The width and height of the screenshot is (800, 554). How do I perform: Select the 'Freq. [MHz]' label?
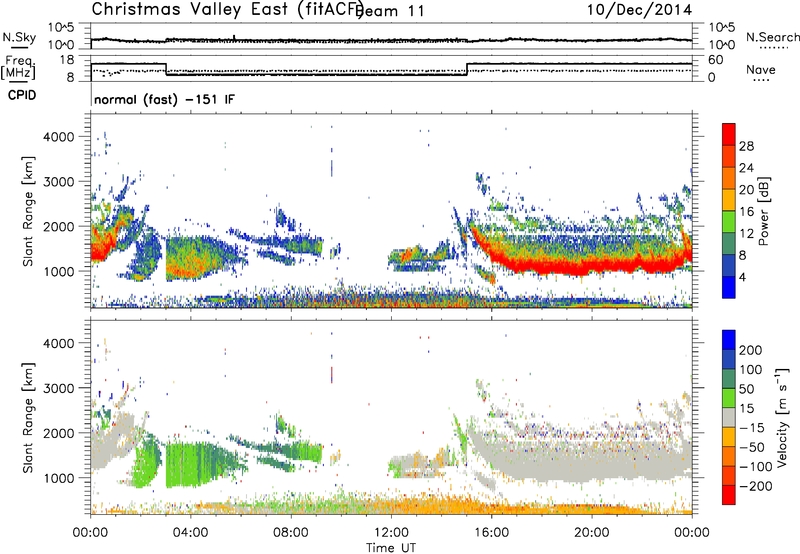coord(19,67)
